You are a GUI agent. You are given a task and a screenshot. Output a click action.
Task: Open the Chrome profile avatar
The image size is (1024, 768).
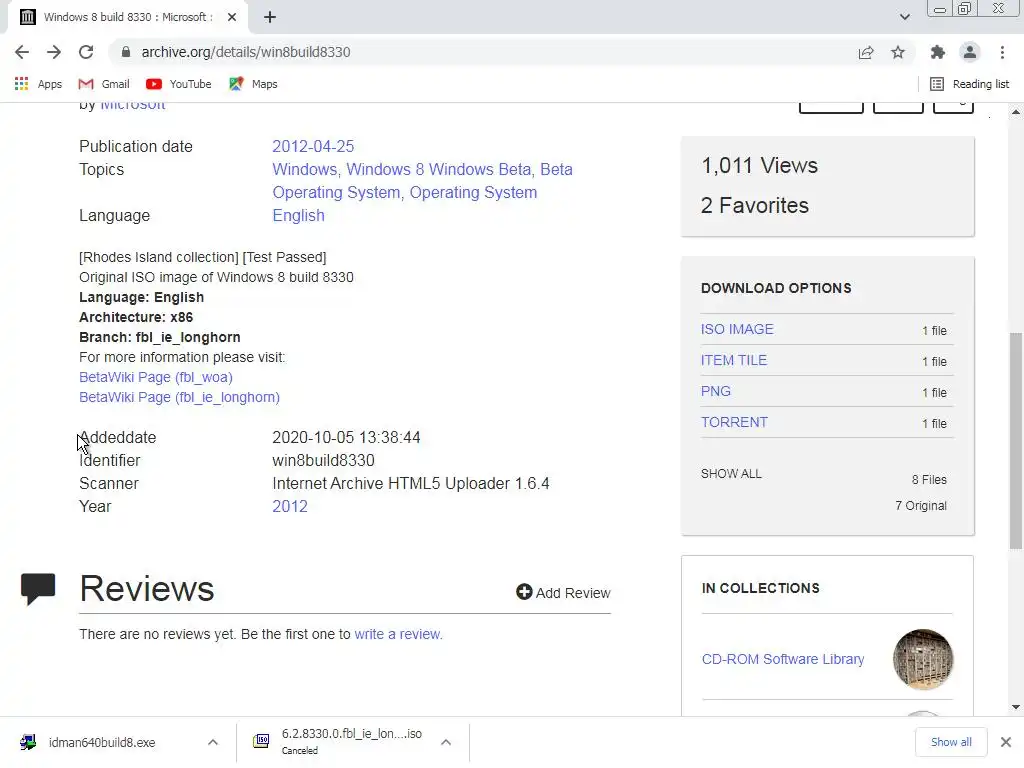[x=970, y=52]
